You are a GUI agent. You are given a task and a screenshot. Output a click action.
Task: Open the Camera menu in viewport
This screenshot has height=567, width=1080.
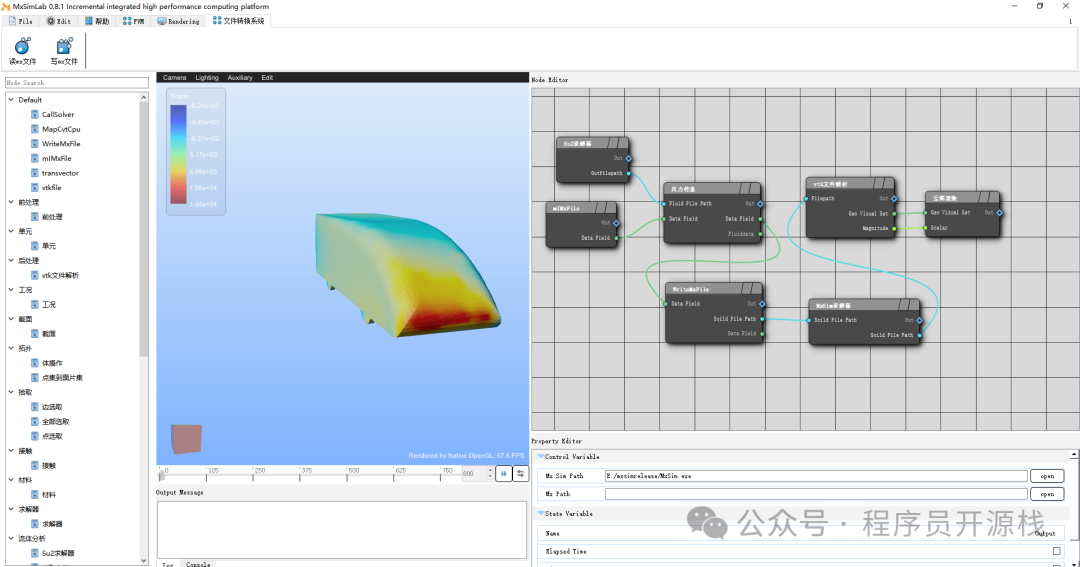[x=174, y=78]
